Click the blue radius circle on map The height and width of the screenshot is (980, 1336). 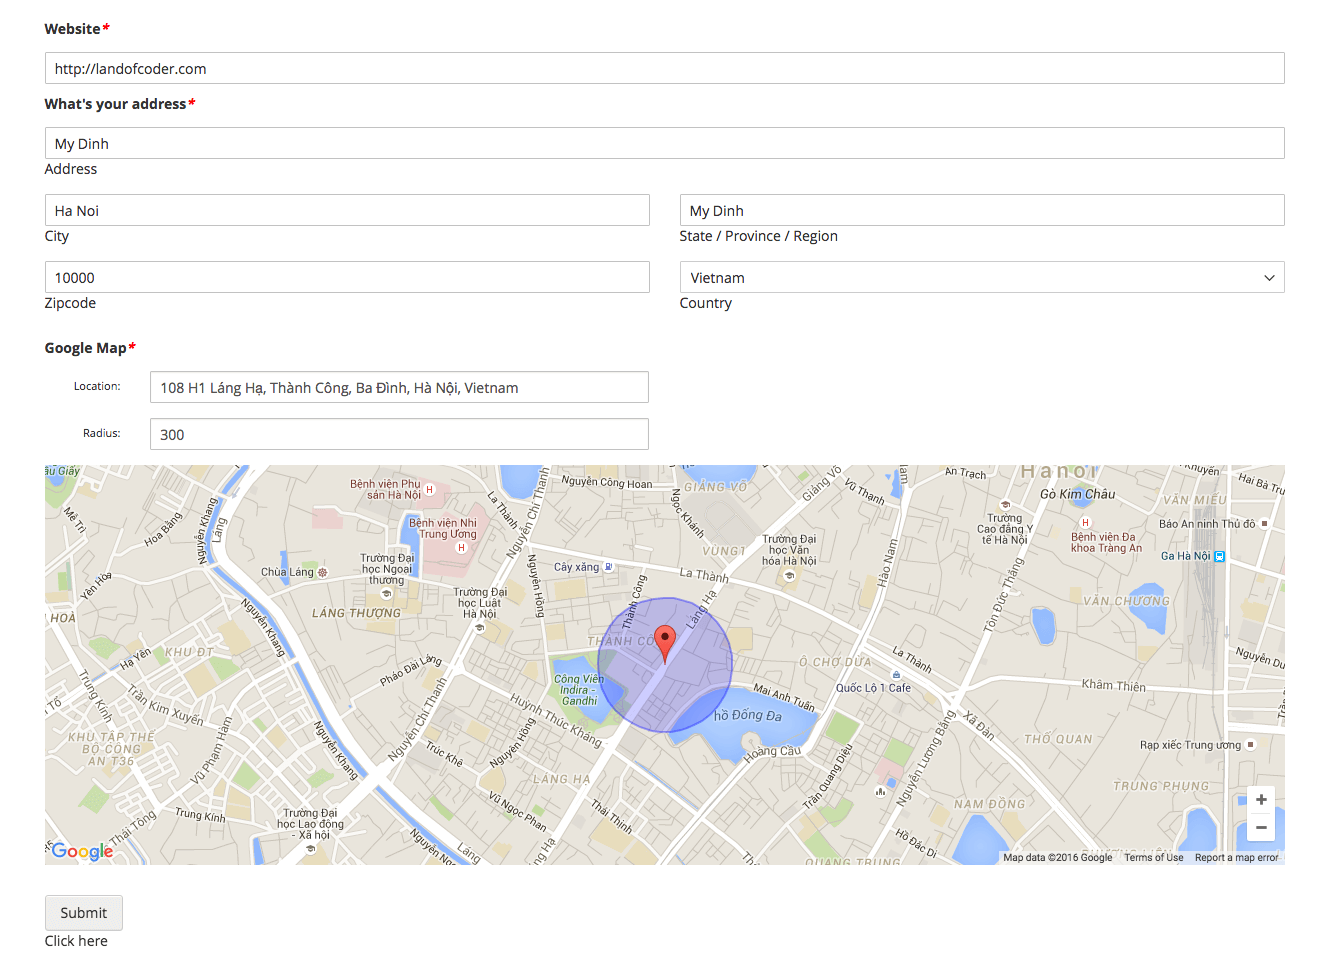665,665
